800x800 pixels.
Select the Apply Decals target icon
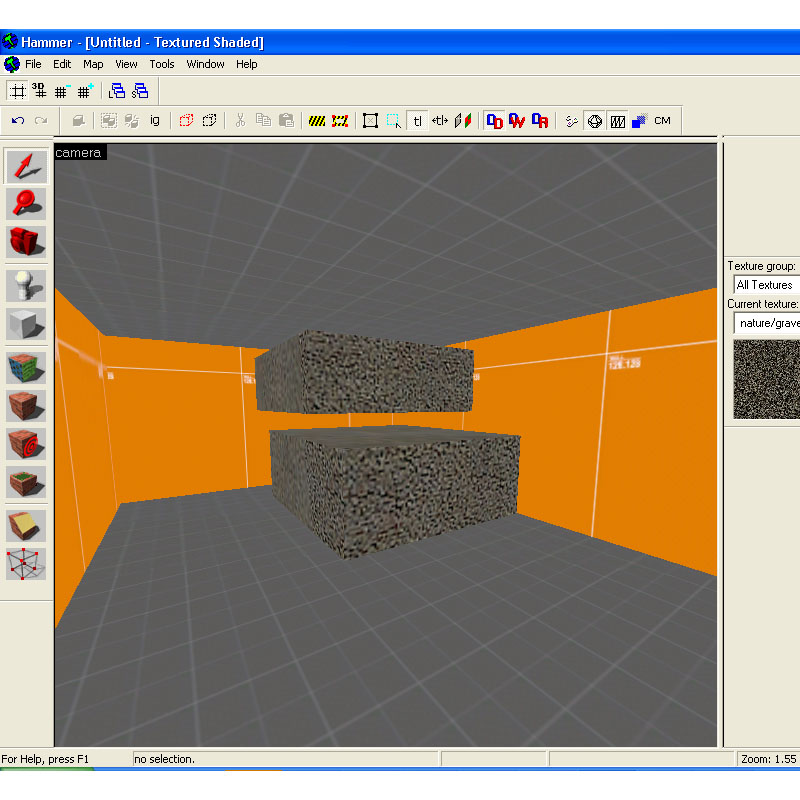click(x=27, y=444)
